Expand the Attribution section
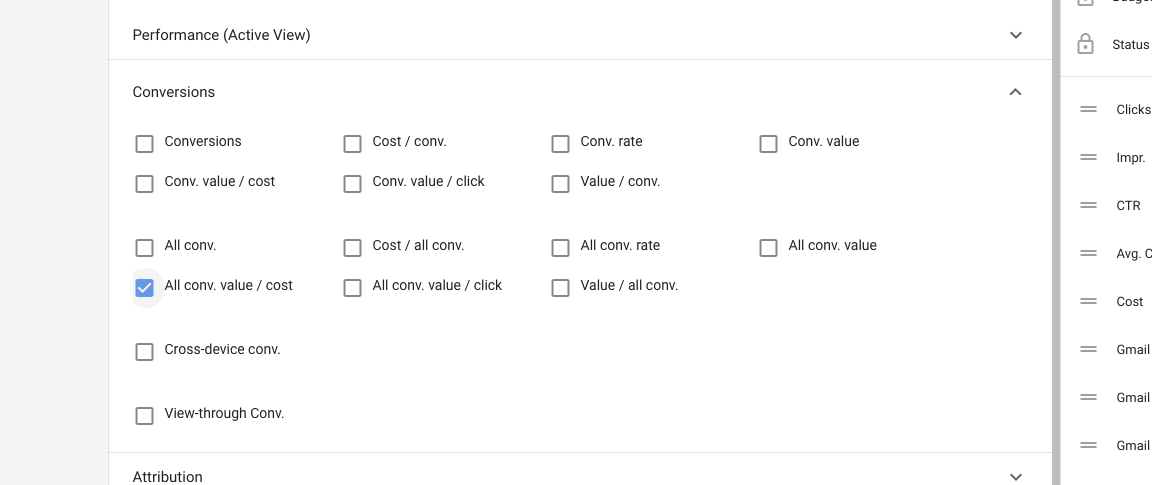 pyautogui.click(x=1016, y=476)
